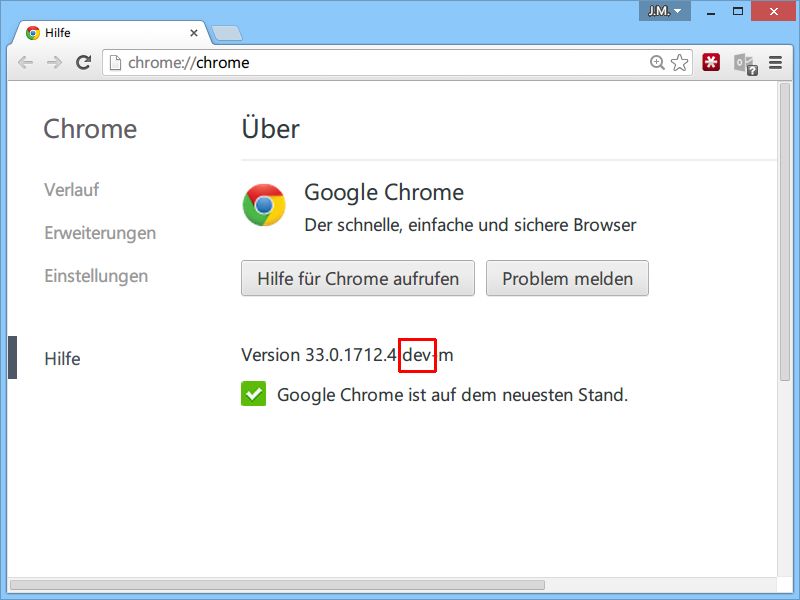Open Verlauf in the sidebar
The image size is (800, 600).
pos(71,190)
